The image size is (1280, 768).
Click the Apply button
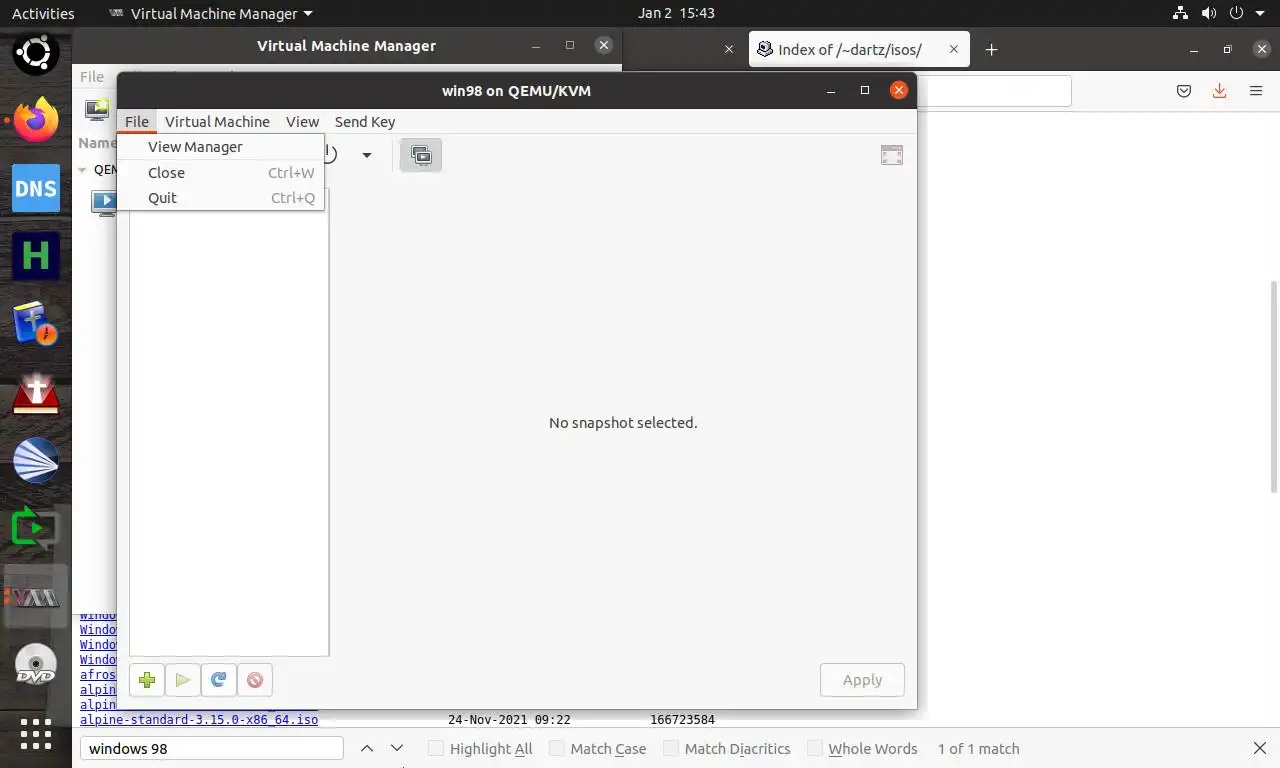(862, 680)
